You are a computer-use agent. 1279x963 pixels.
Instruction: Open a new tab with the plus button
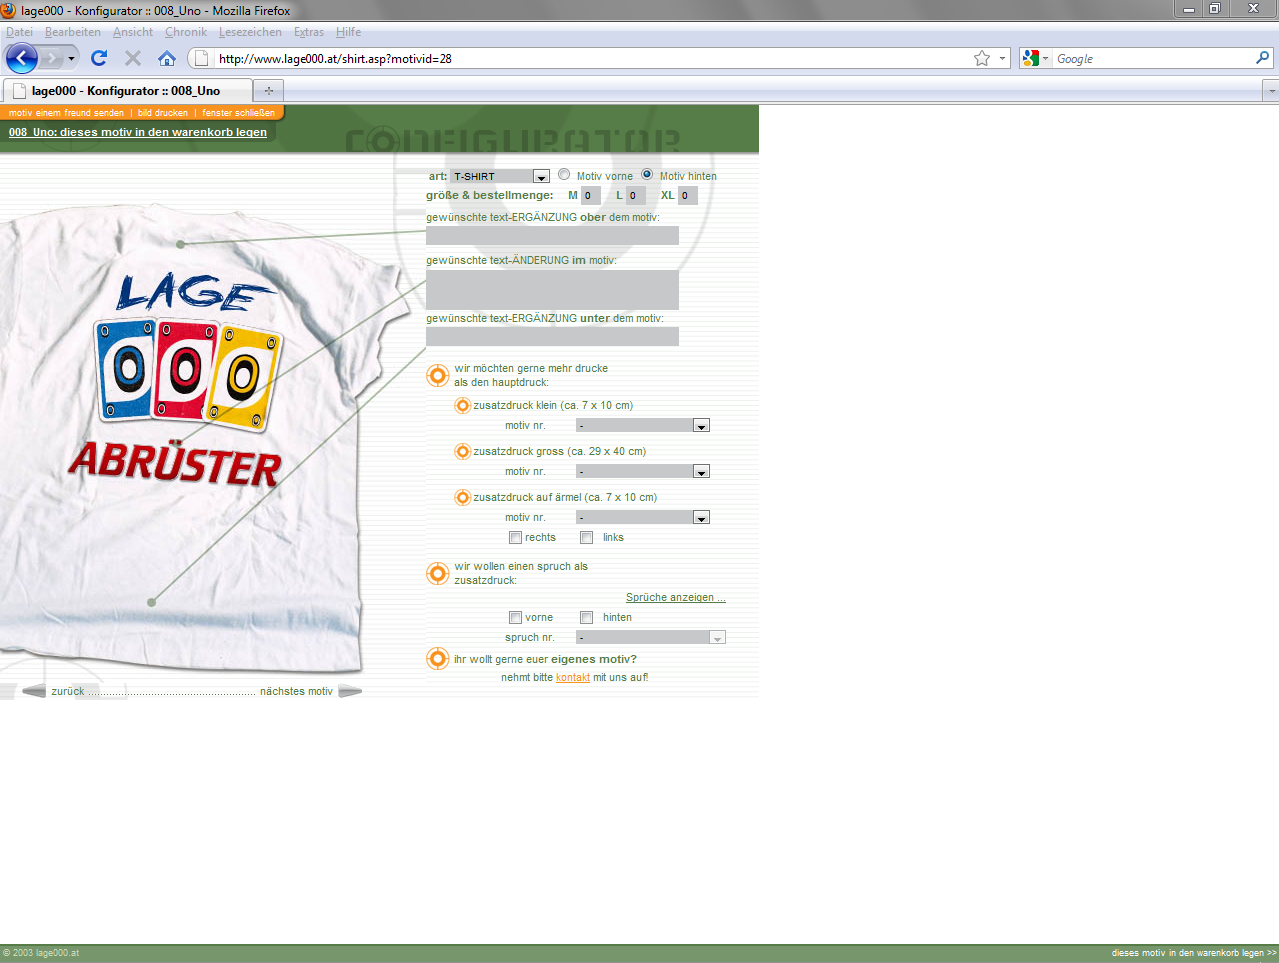pos(268,90)
